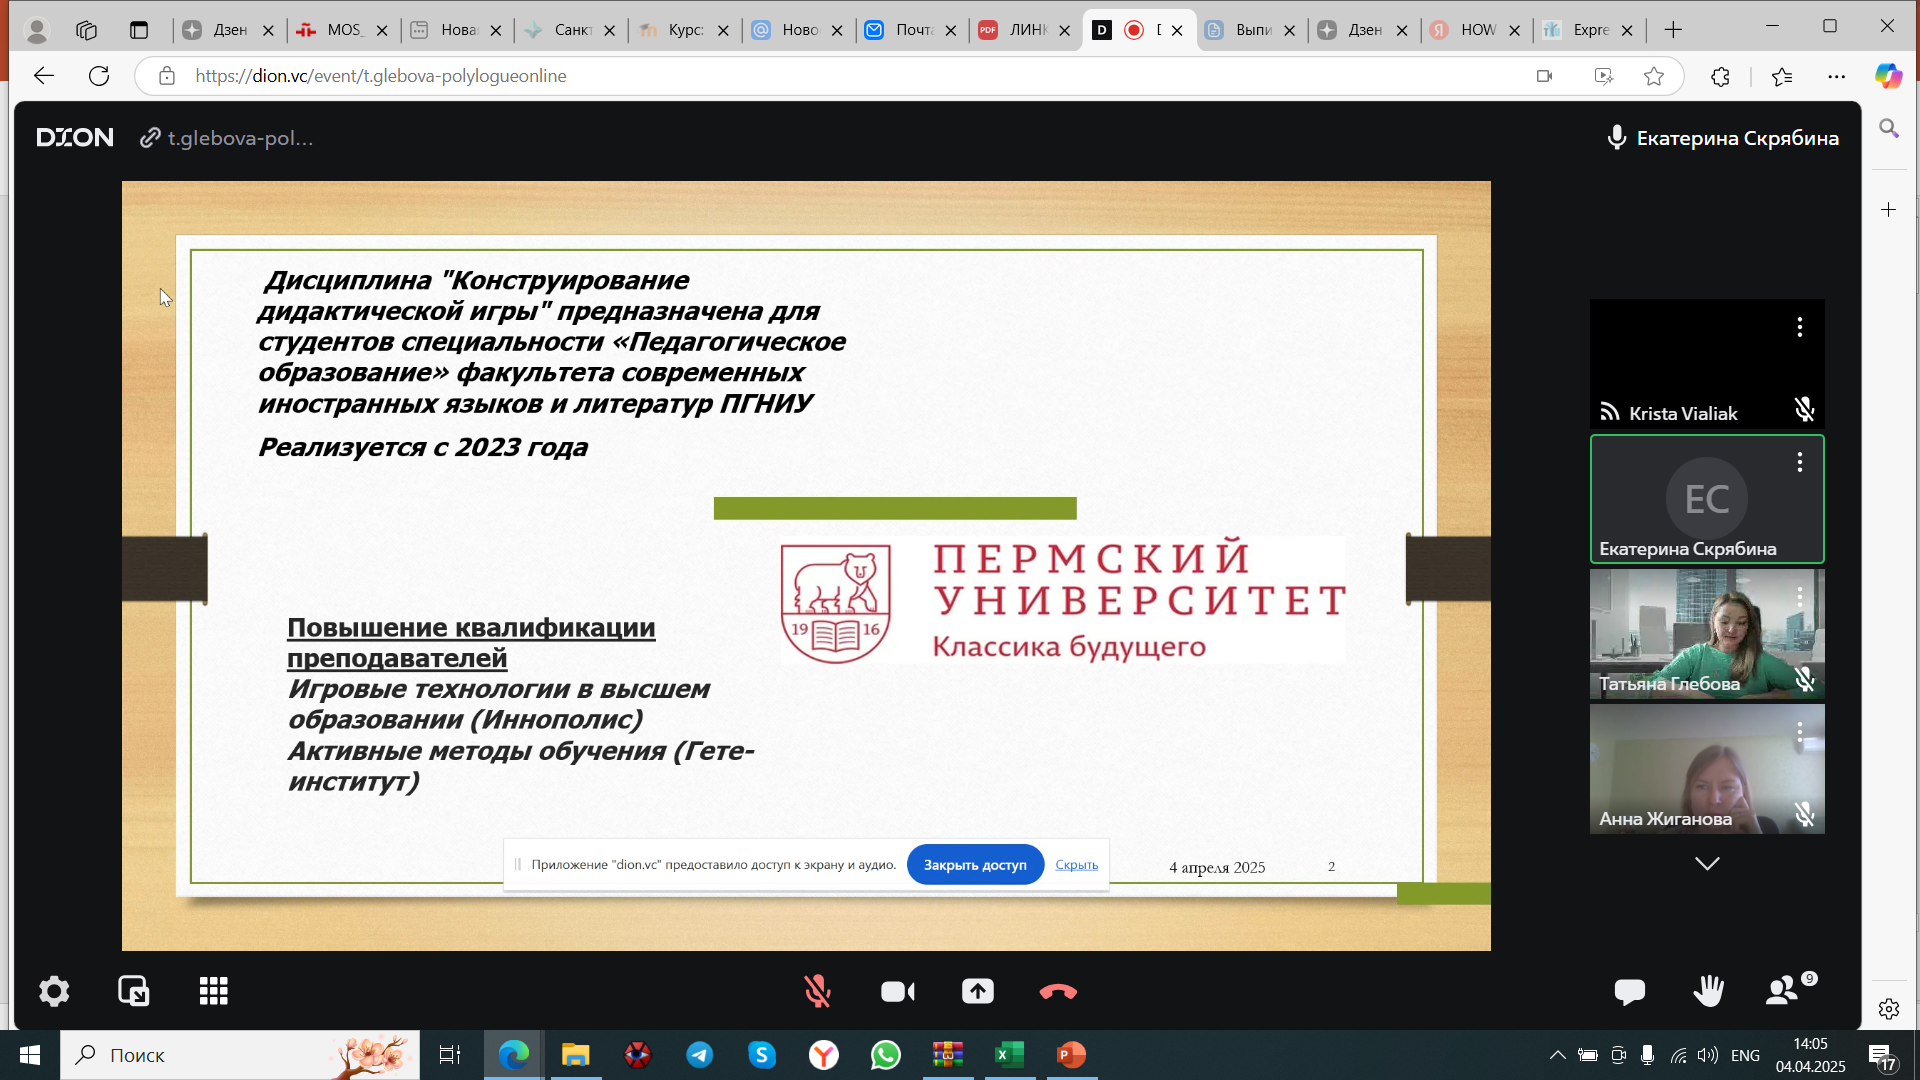
Task: Click the Скрыть link
Action: [x=1076, y=865]
